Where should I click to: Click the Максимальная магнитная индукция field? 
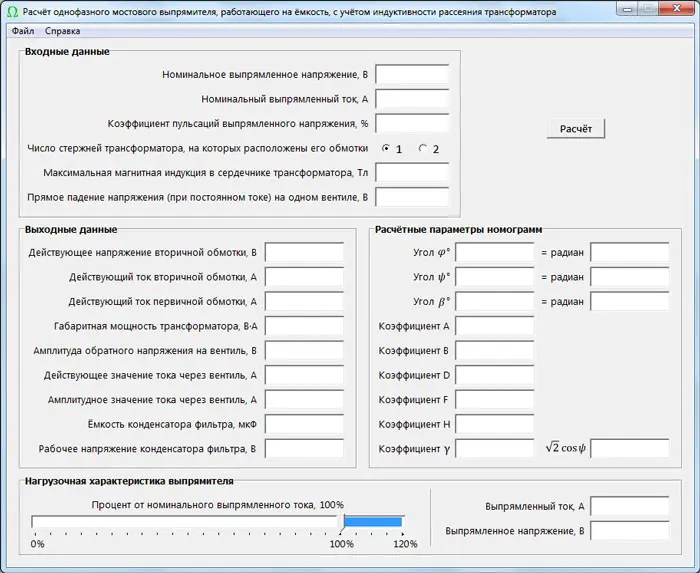(412, 173)
